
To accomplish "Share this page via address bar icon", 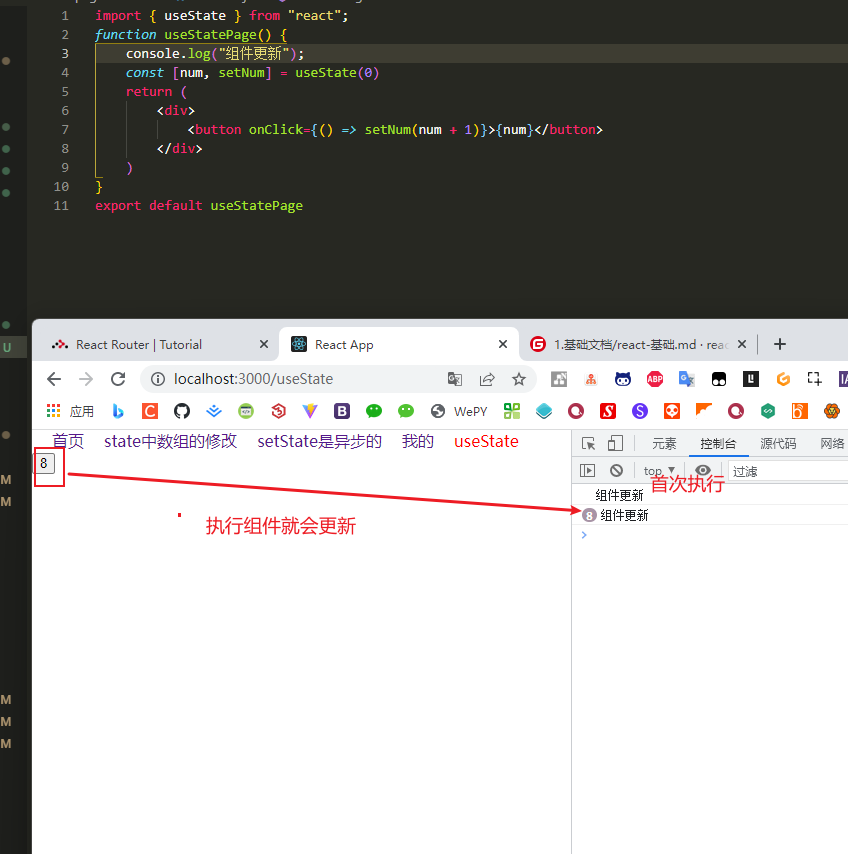I will pyautogui.click(x=487, y=379).
